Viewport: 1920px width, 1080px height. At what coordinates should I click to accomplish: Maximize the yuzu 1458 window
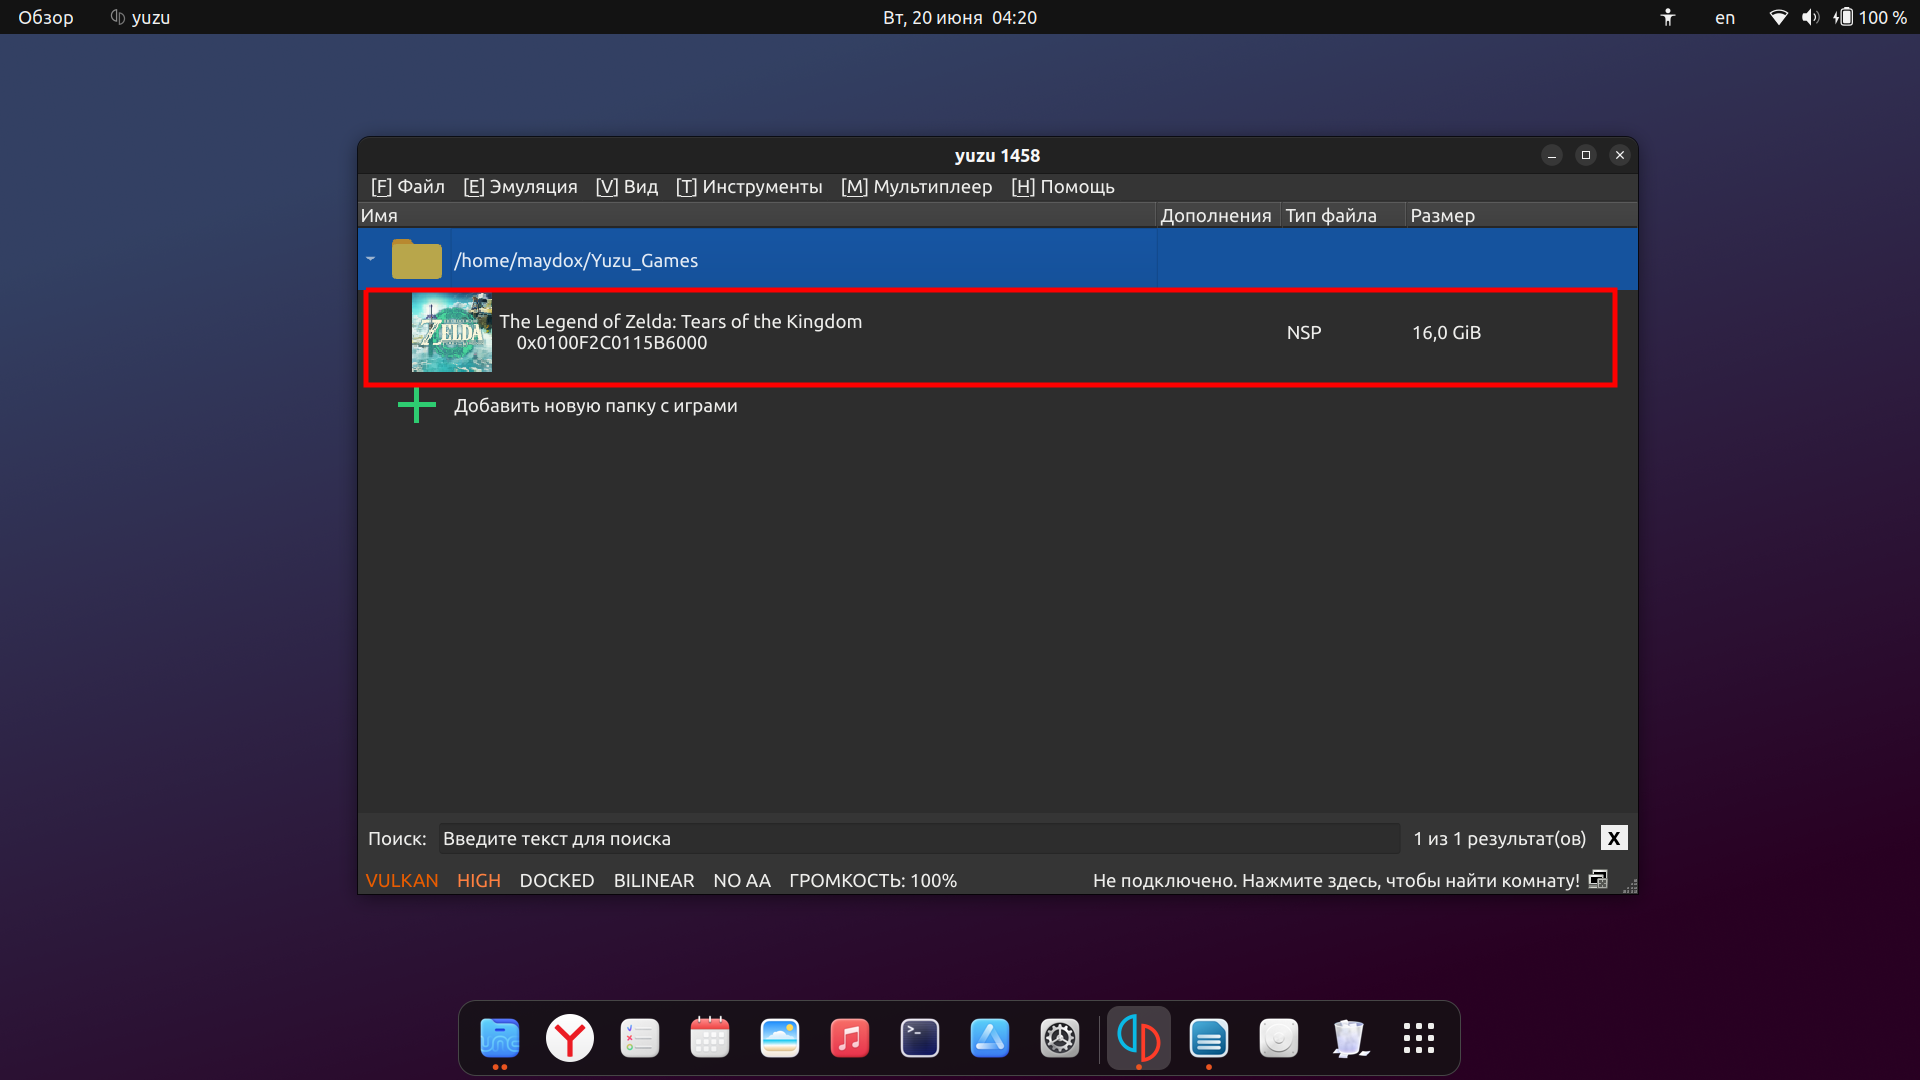(1586, 155)
